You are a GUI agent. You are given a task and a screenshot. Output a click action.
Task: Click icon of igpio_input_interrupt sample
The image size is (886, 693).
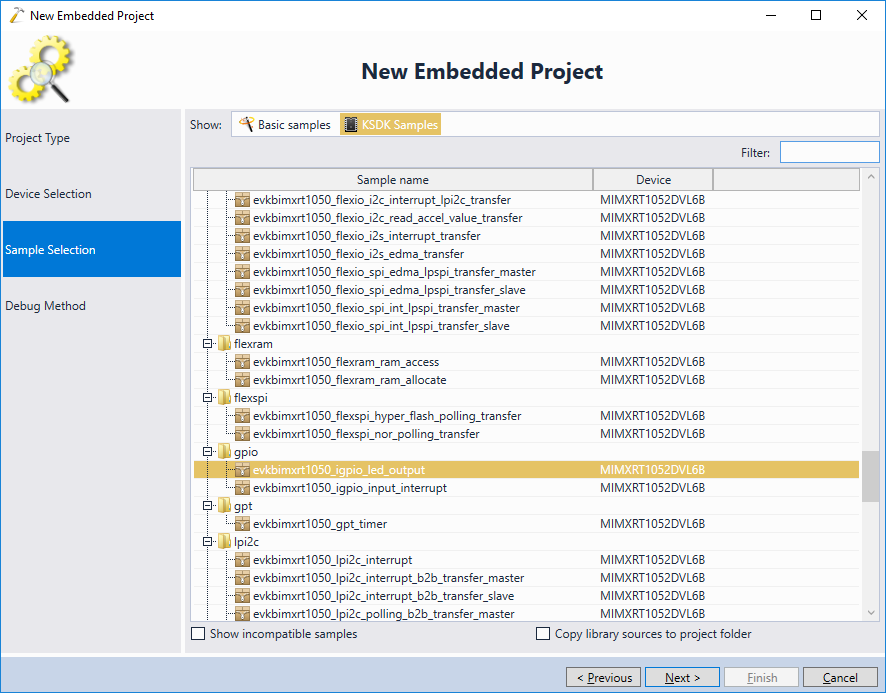click(x=242, y=488)
